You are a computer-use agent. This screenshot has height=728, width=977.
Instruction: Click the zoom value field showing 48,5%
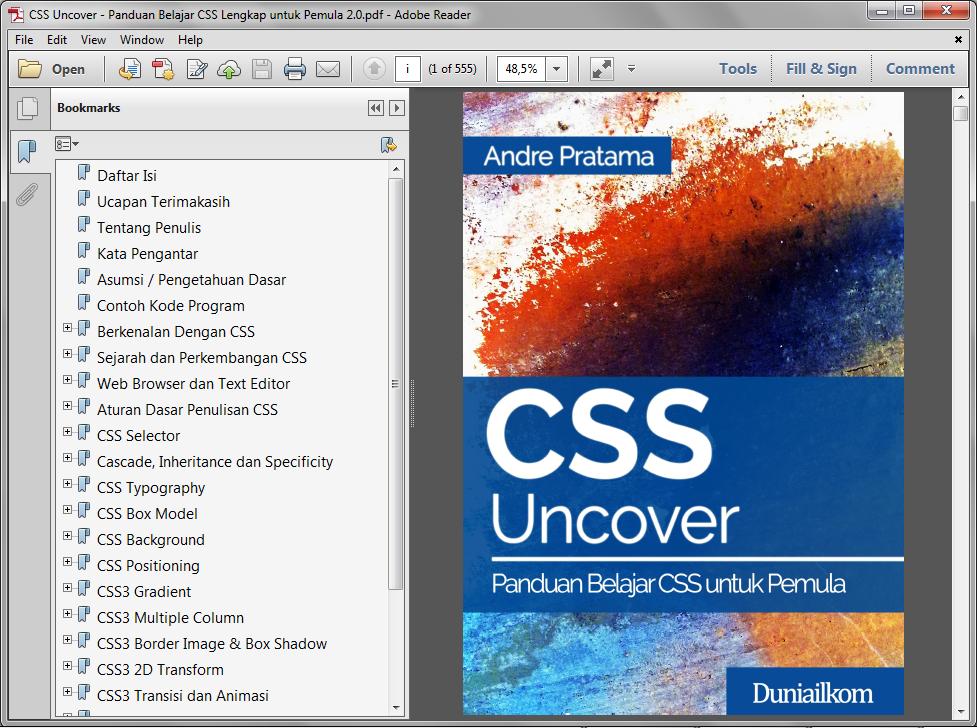[x=521, y=69]
